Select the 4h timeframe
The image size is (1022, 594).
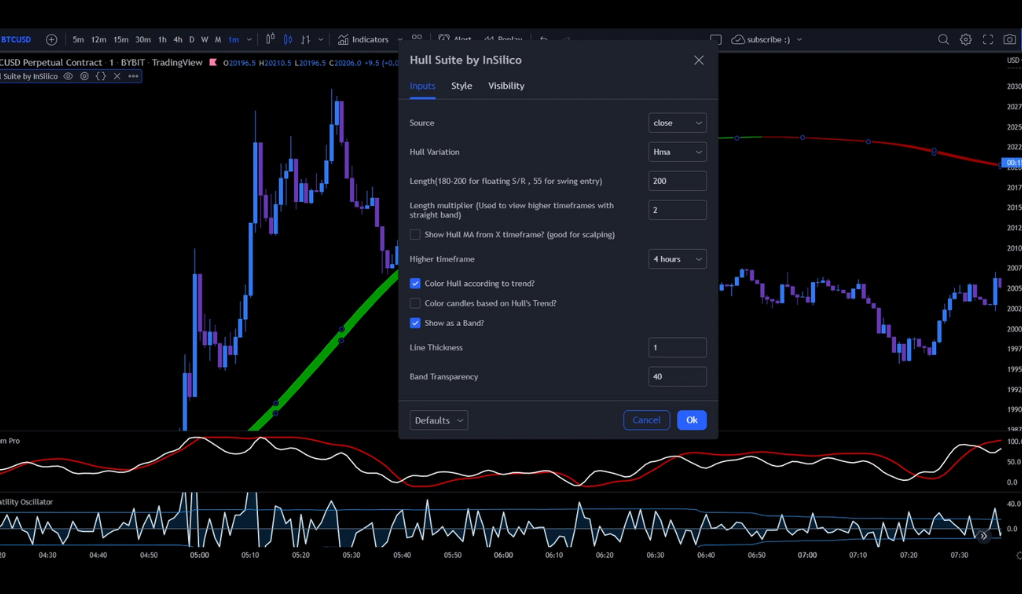pyautogui.click(x=178, y=40)
